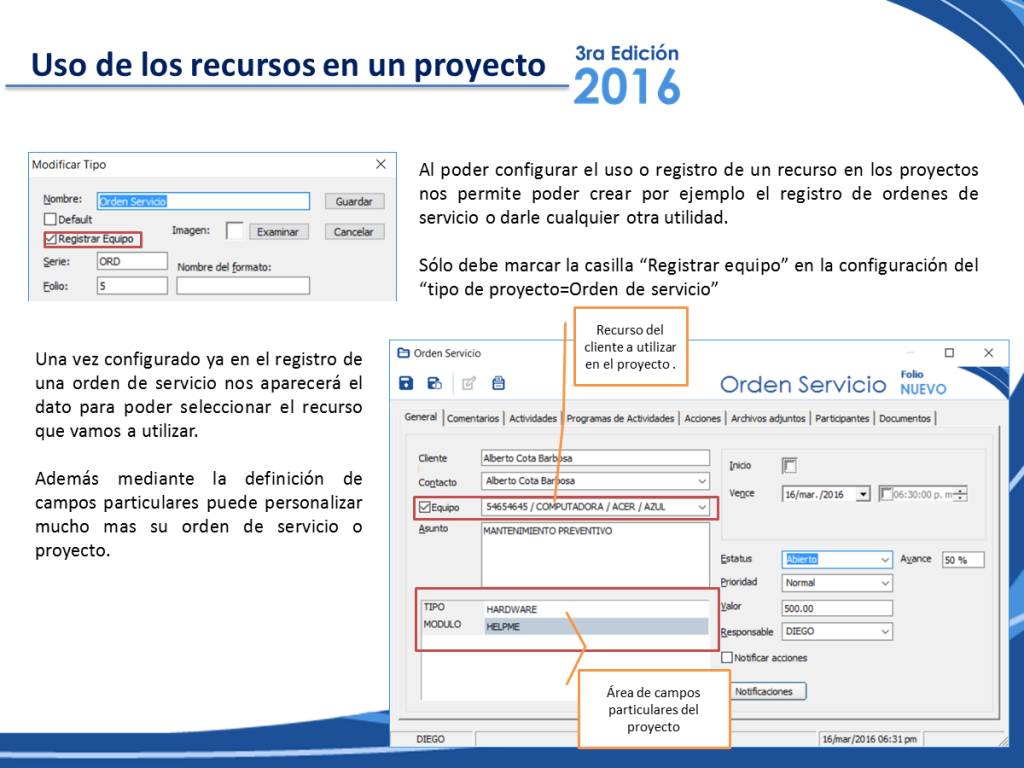Click the Serie field containing ORD

132,261
